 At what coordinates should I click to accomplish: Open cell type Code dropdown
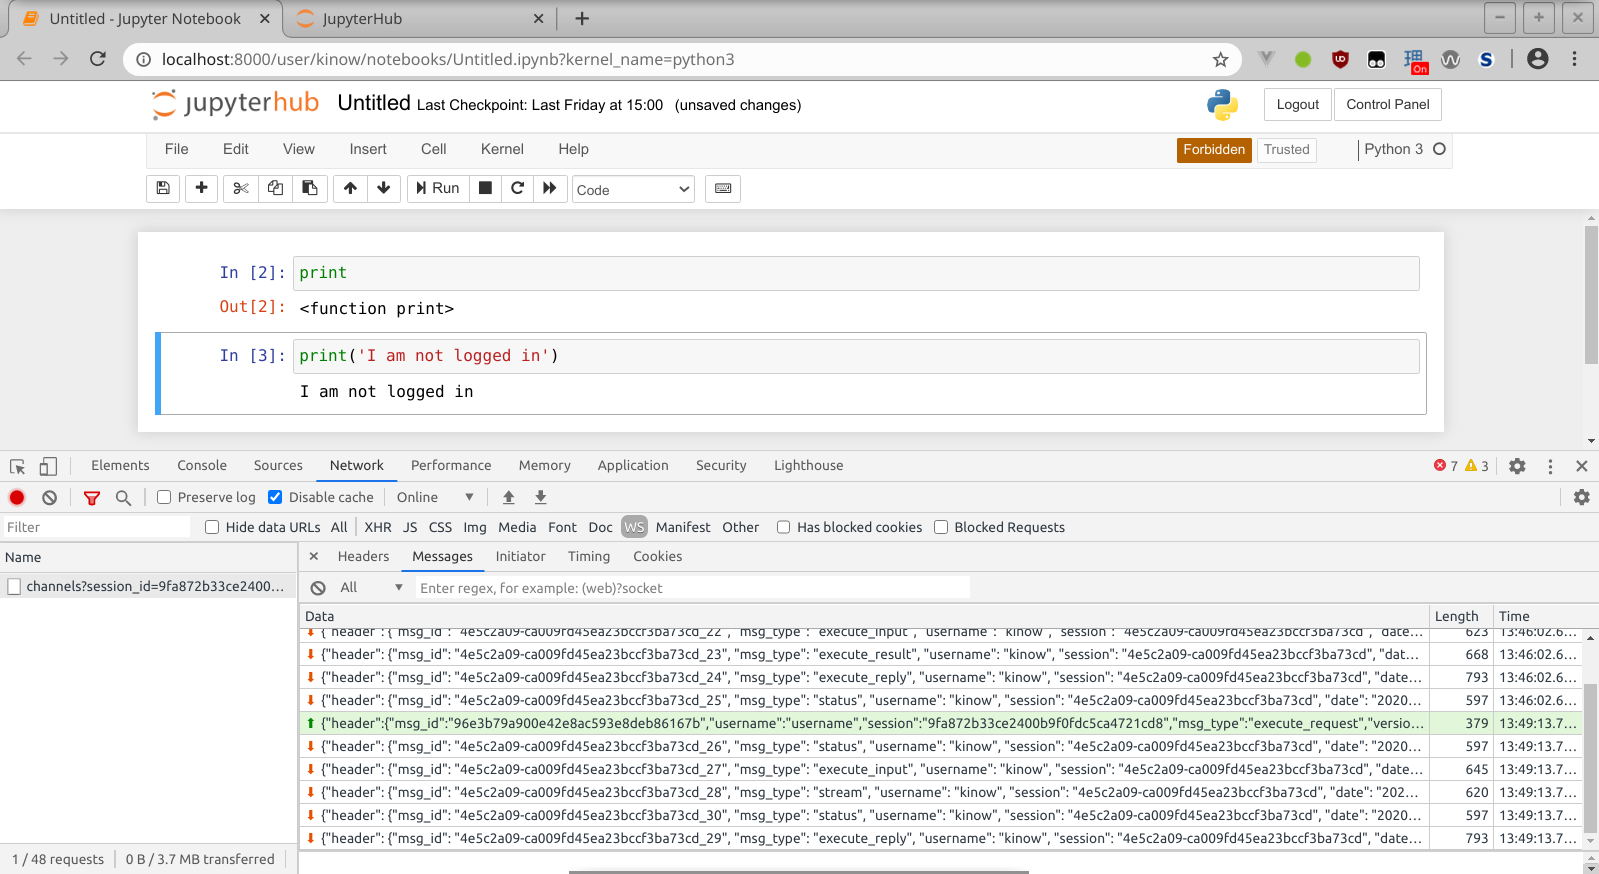pos(633,189)
